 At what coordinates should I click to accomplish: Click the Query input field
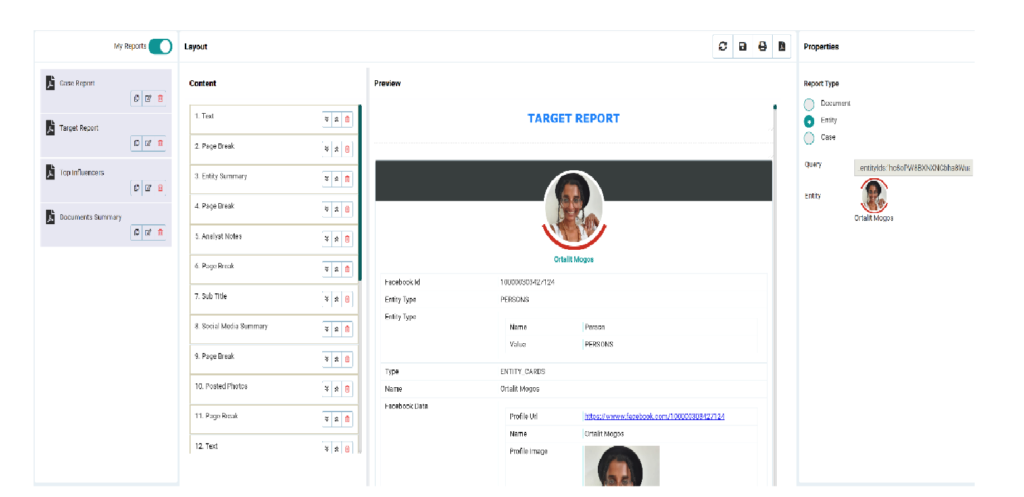click(x=913, y=168)
